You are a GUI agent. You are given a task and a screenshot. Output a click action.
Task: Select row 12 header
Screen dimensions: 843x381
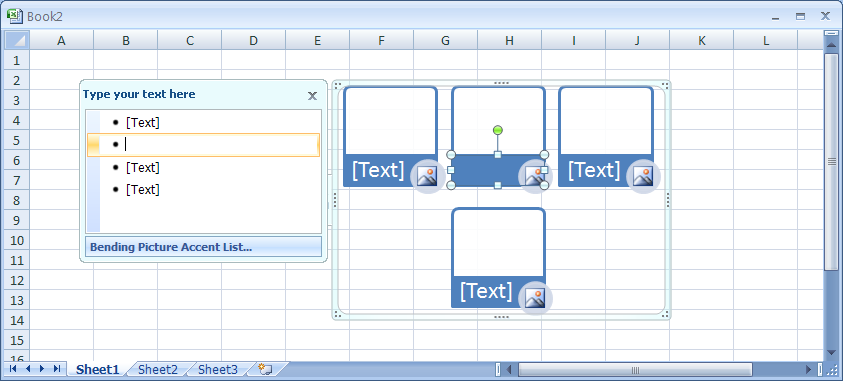(17, 280)
